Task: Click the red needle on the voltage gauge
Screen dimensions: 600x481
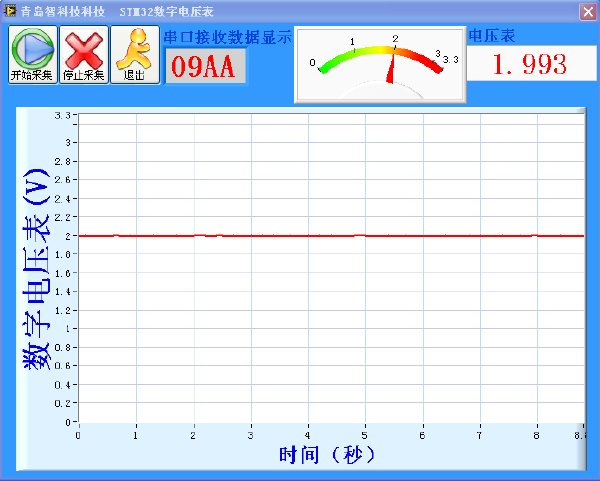Action: 391,67
